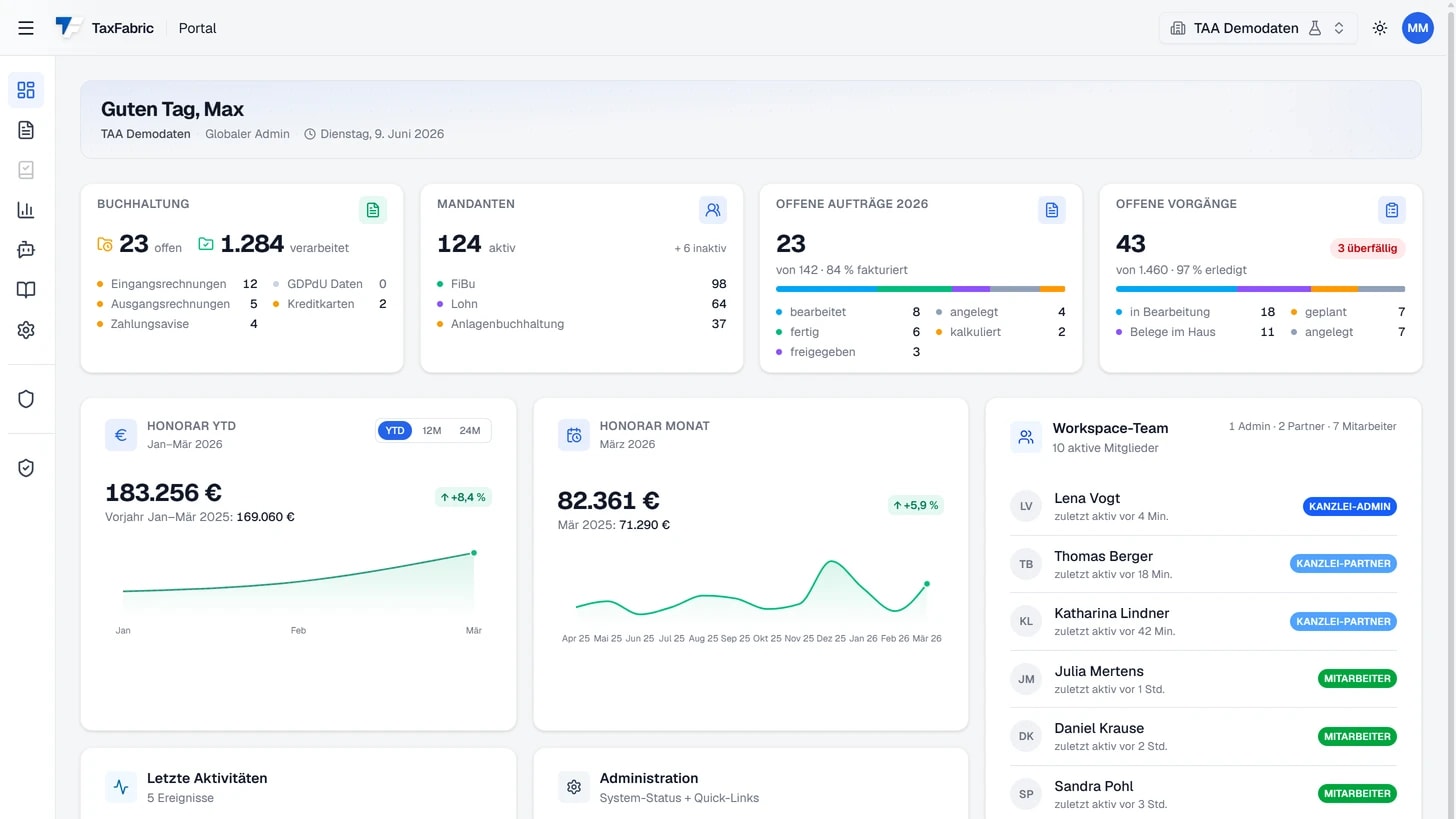This screenshot has height=819, width=1456.
Task: Click Thomas Berger's KANZLEI-PARTNER badge
Action: click(1343, 563)
